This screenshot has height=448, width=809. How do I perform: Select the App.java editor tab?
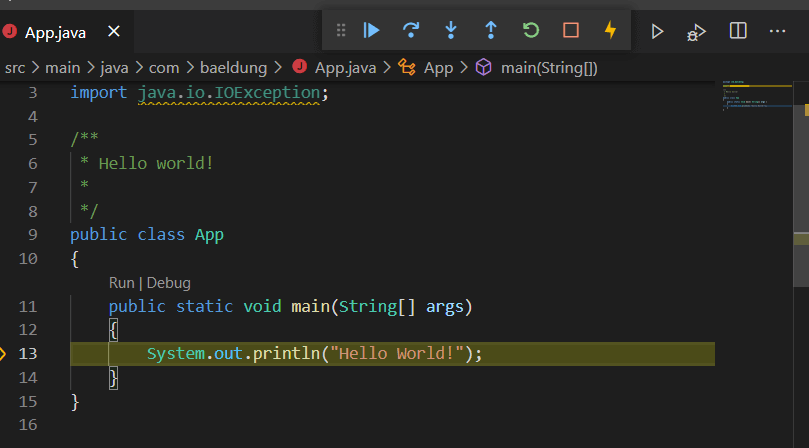pos(55,32)
